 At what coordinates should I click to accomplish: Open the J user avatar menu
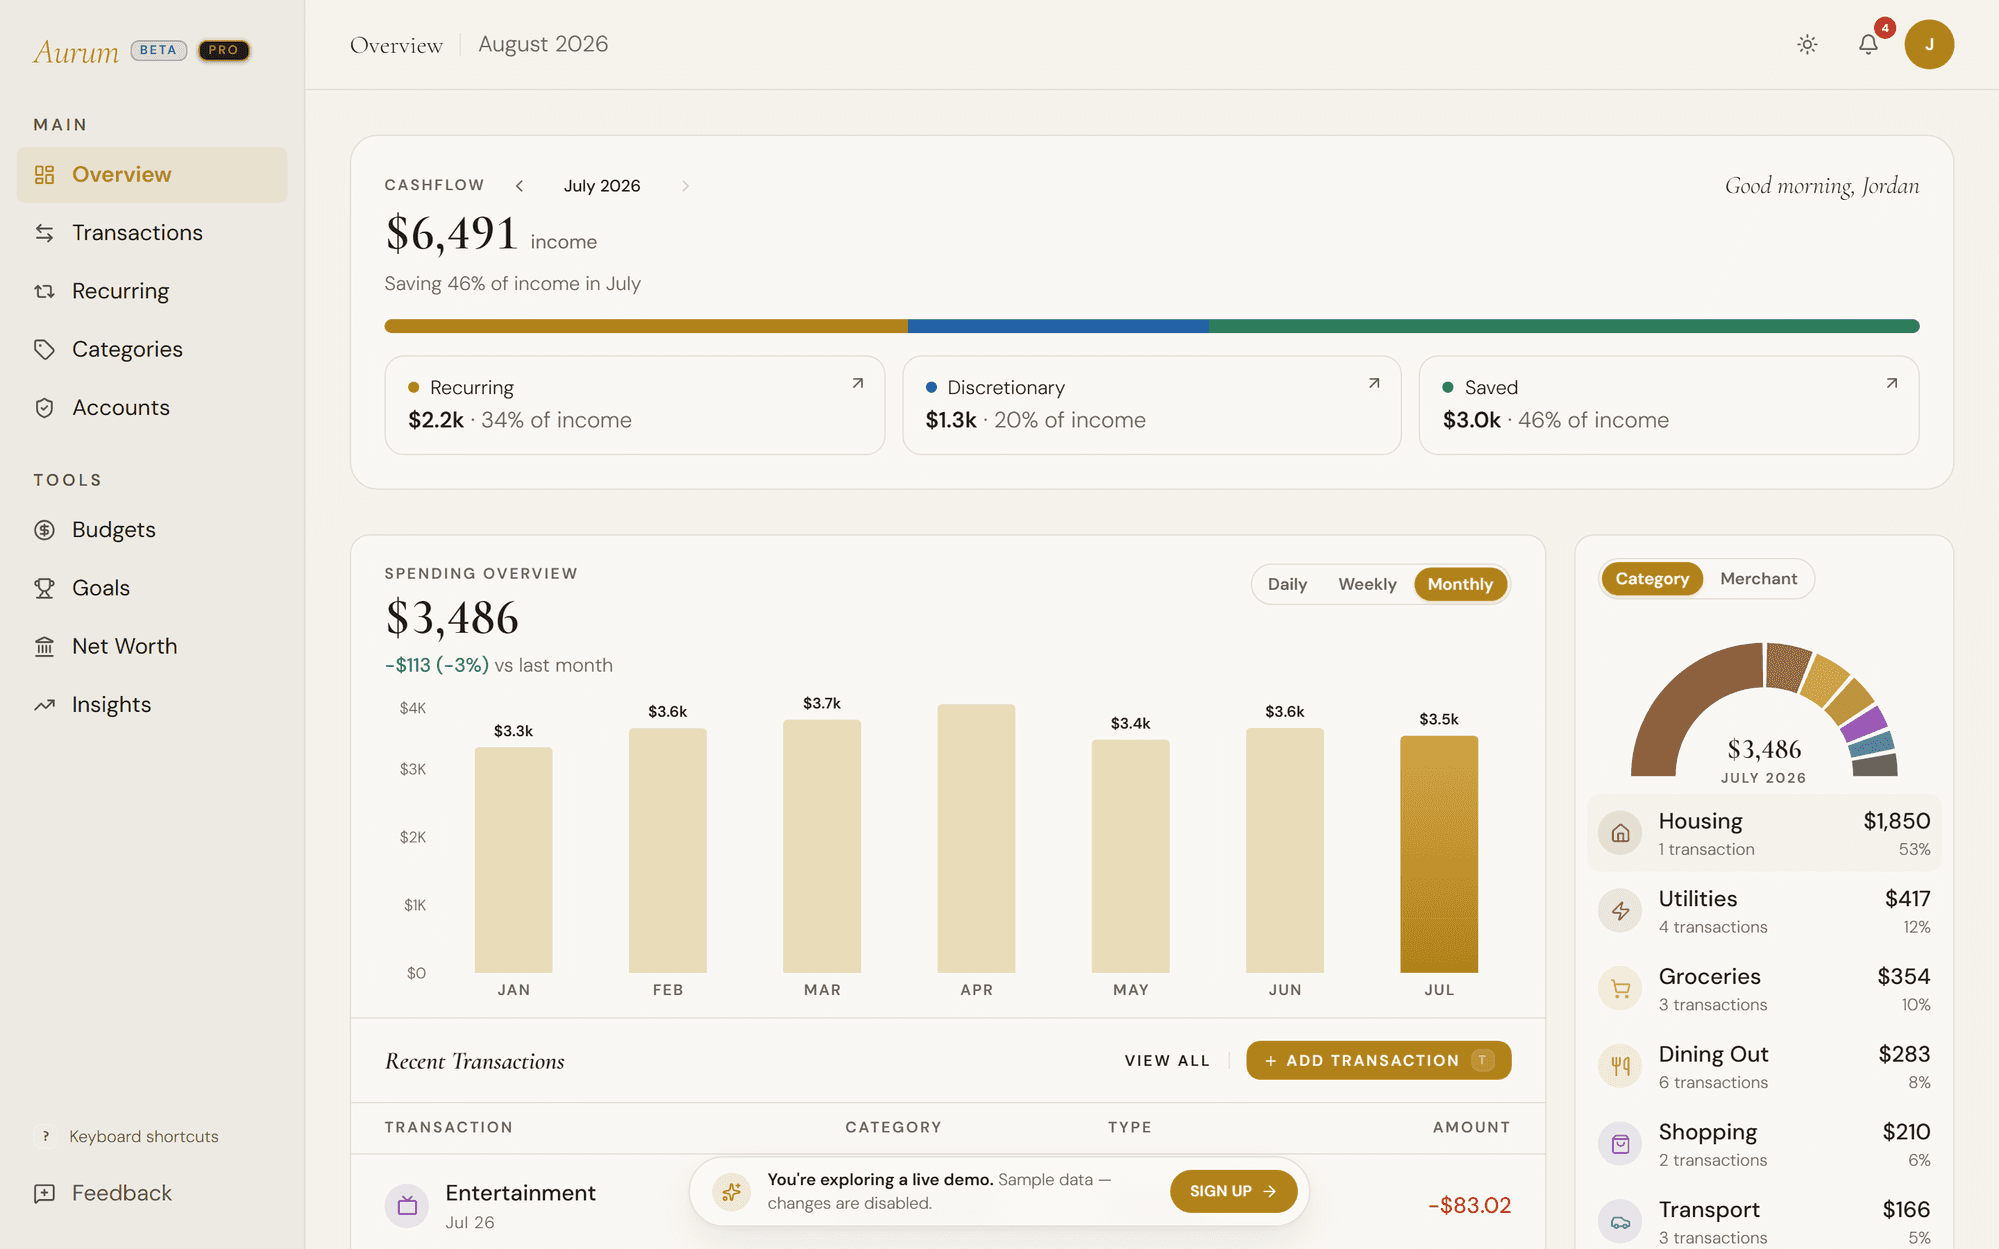(1929, 44)
